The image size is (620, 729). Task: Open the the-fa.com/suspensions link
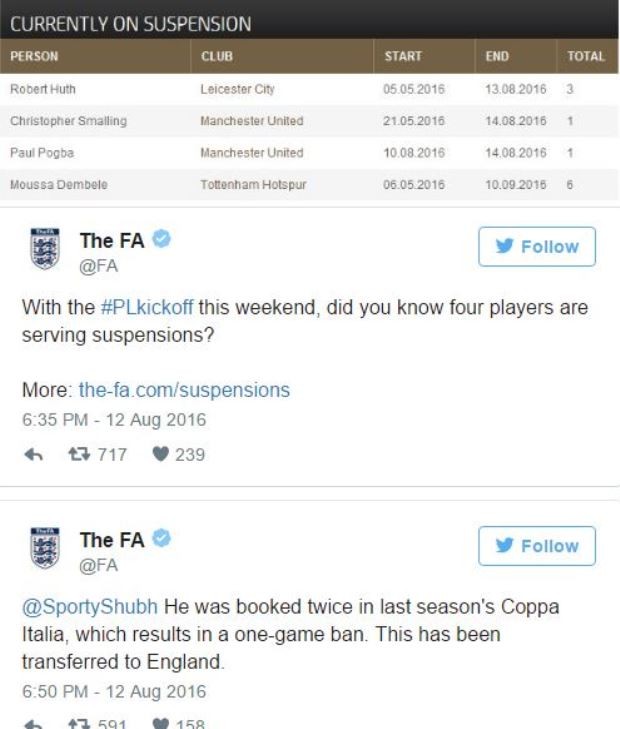coord(184,390)
